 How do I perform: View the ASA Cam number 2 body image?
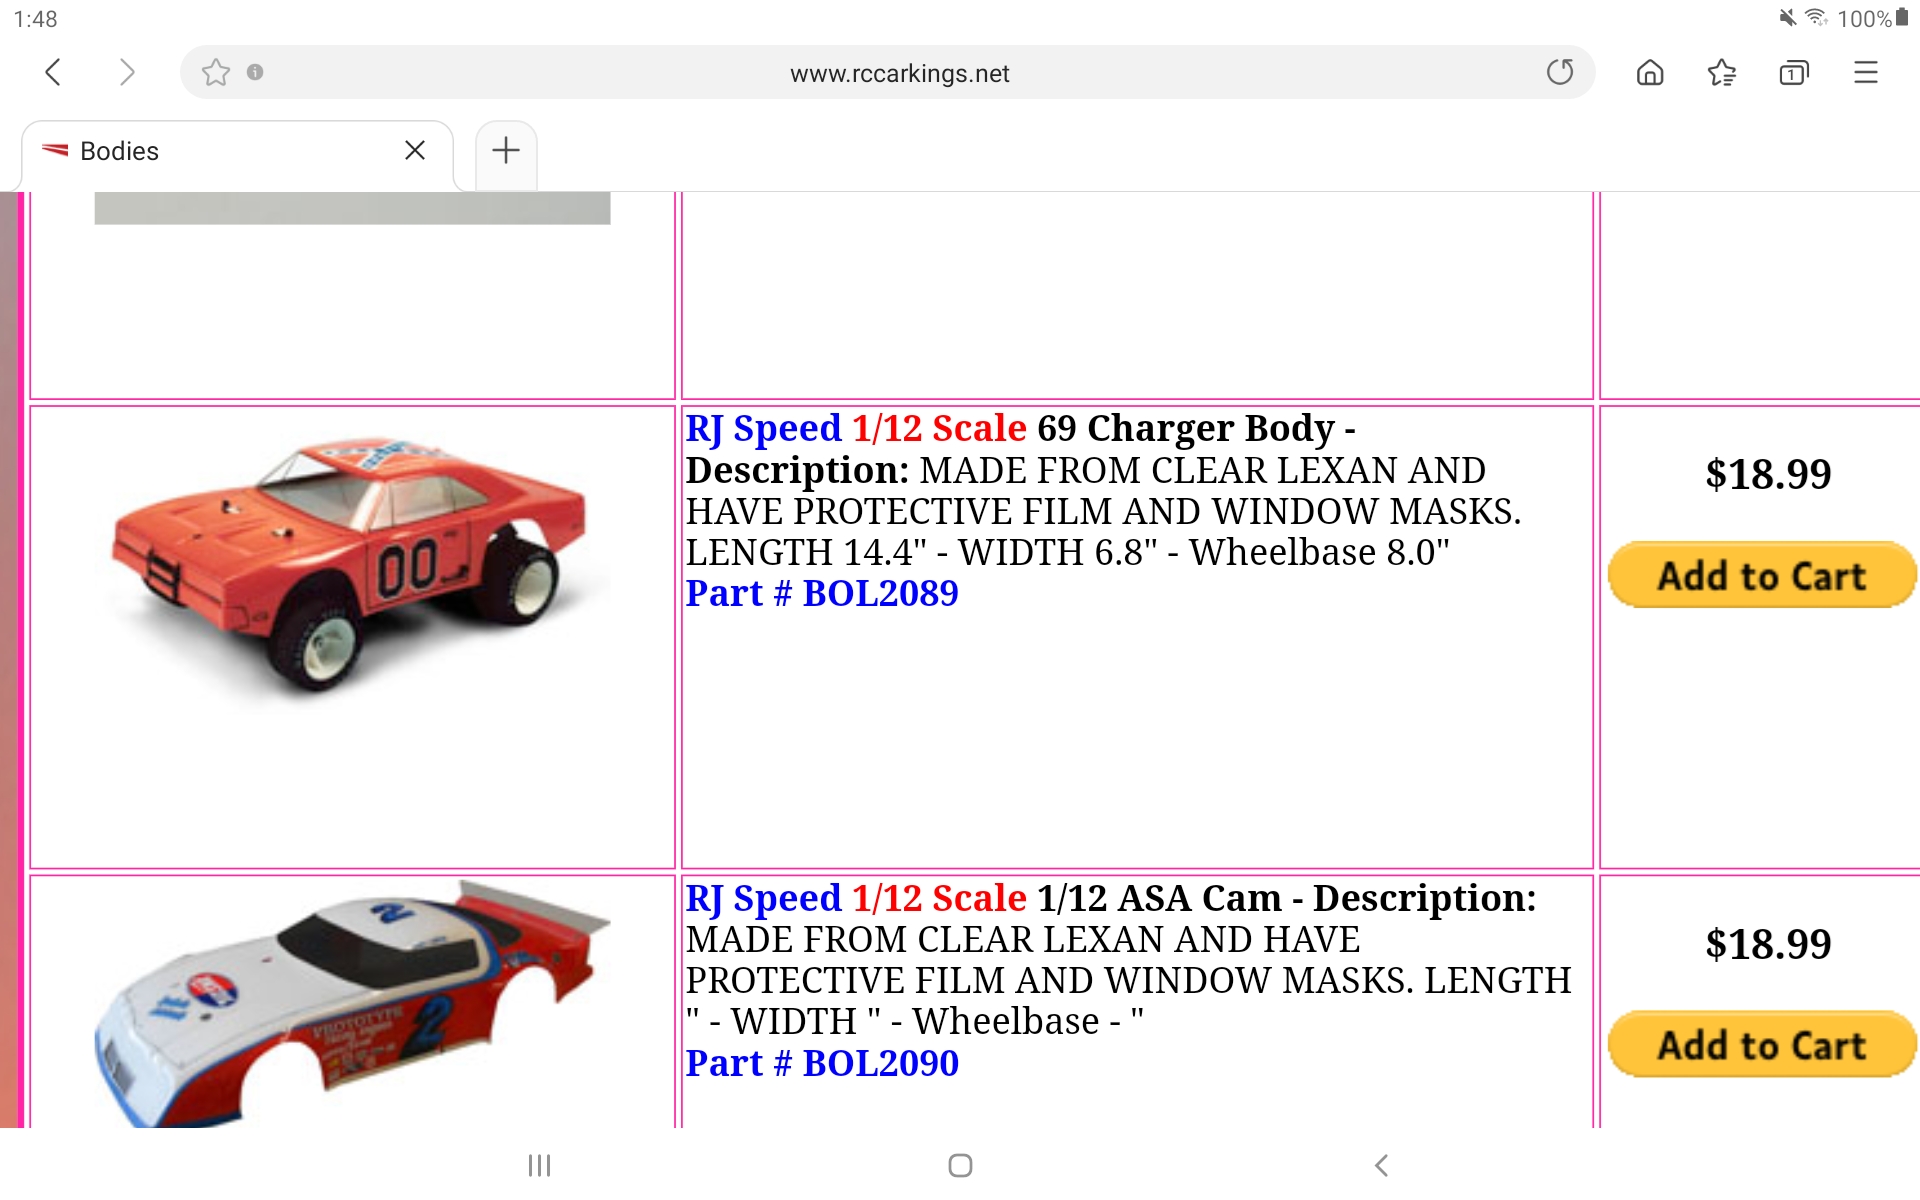coord(352,1004)
